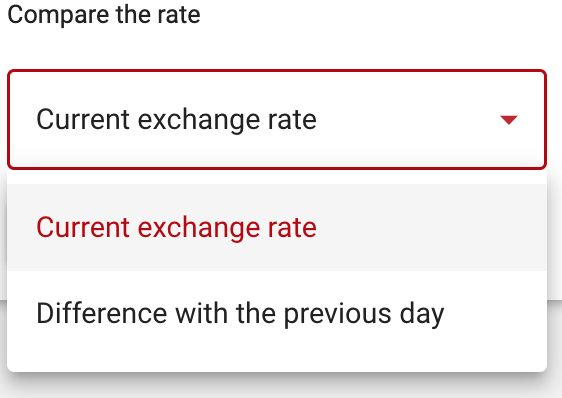This screenshot has height=398, width=562.
Task: Click the first entry in the options popup
Action: pyautogui.click(x=277, y=227)
